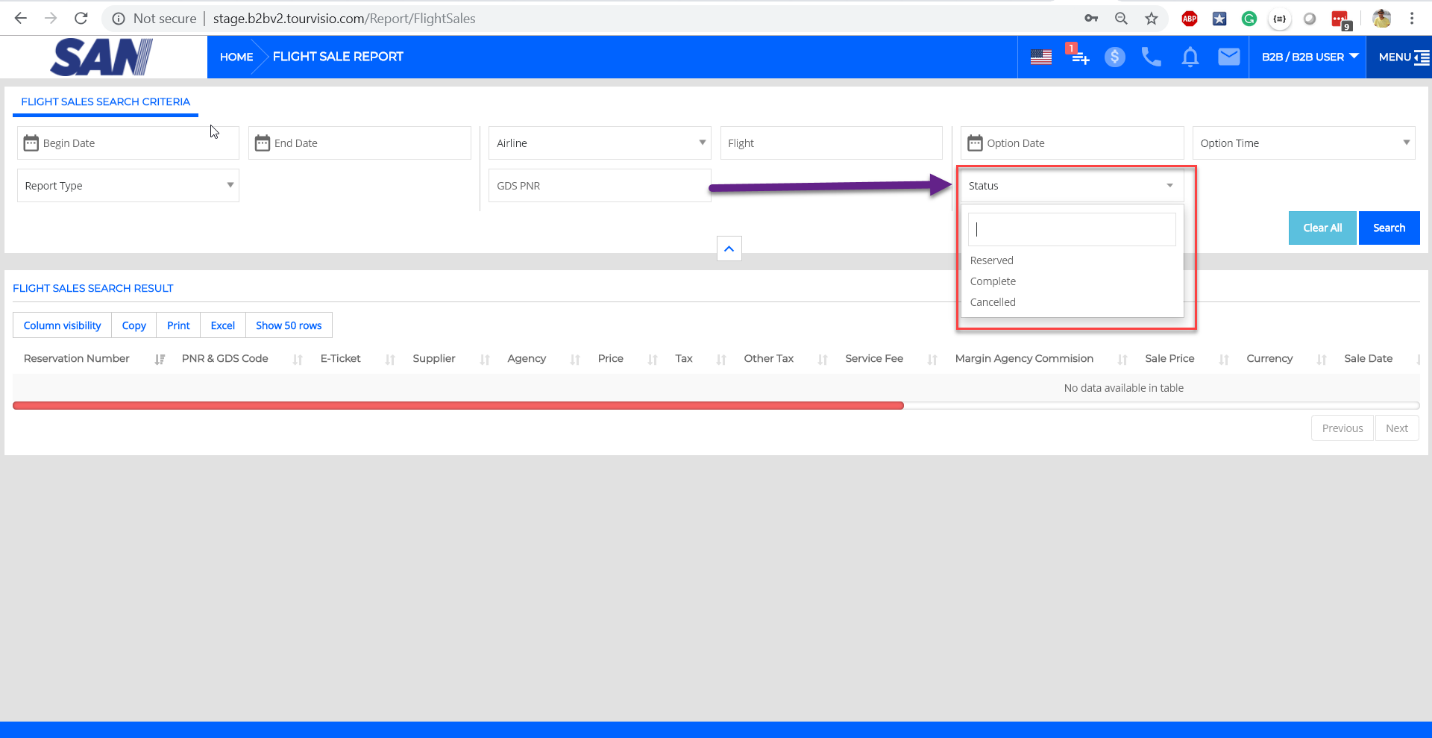Screen dimensions: 1432x738
Task: Click the US flag language icon
Action: tap(1041, 57)
